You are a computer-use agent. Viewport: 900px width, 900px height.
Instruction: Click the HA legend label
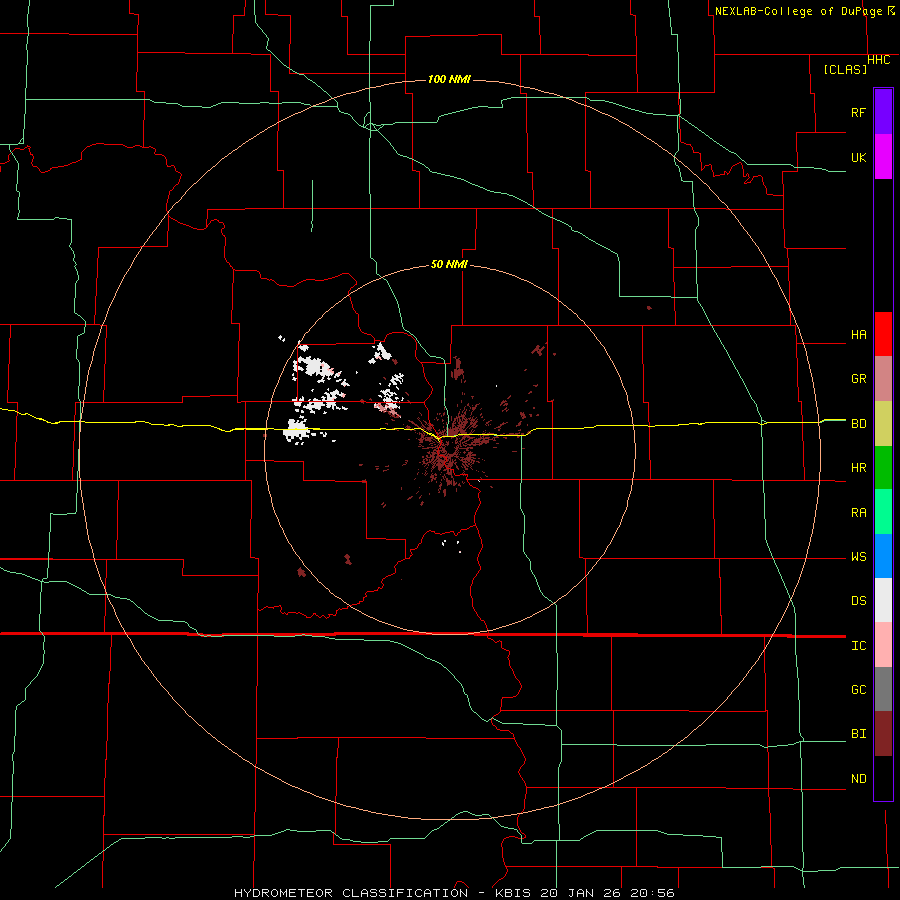coord(858,335)
